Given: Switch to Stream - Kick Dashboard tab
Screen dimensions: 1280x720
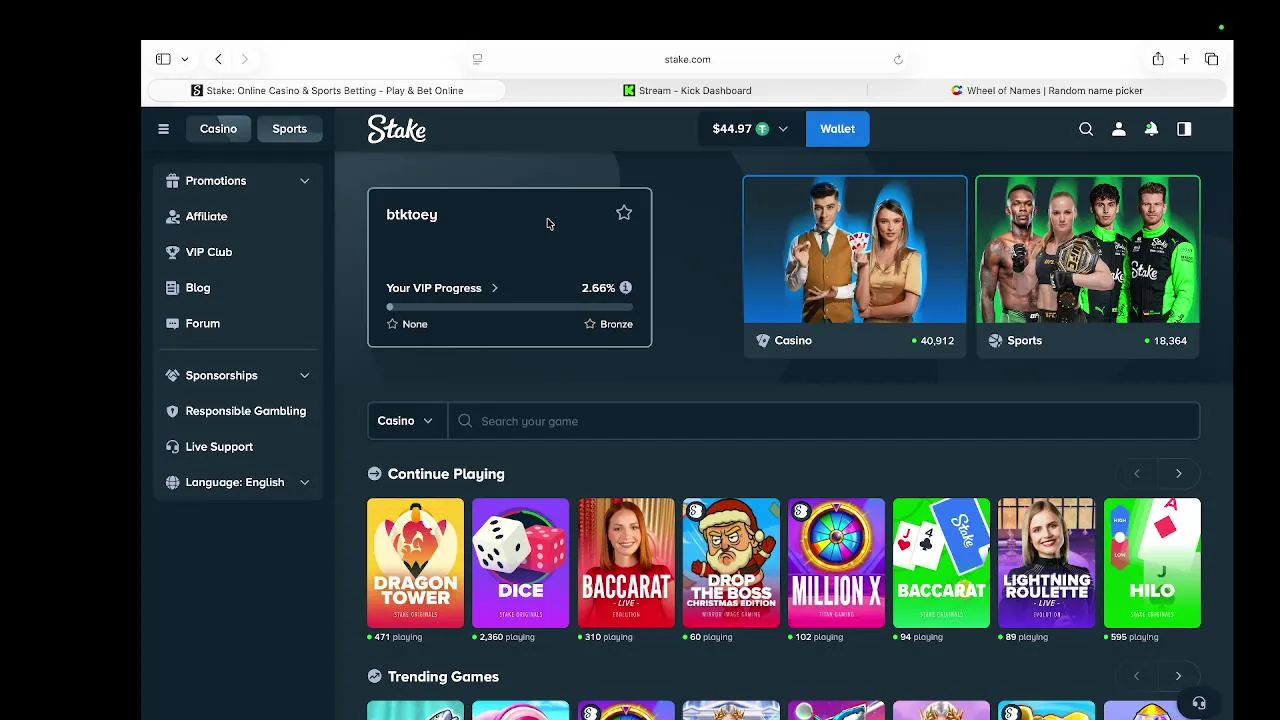Looking at the screenshot, I should (x=686, y=90).
